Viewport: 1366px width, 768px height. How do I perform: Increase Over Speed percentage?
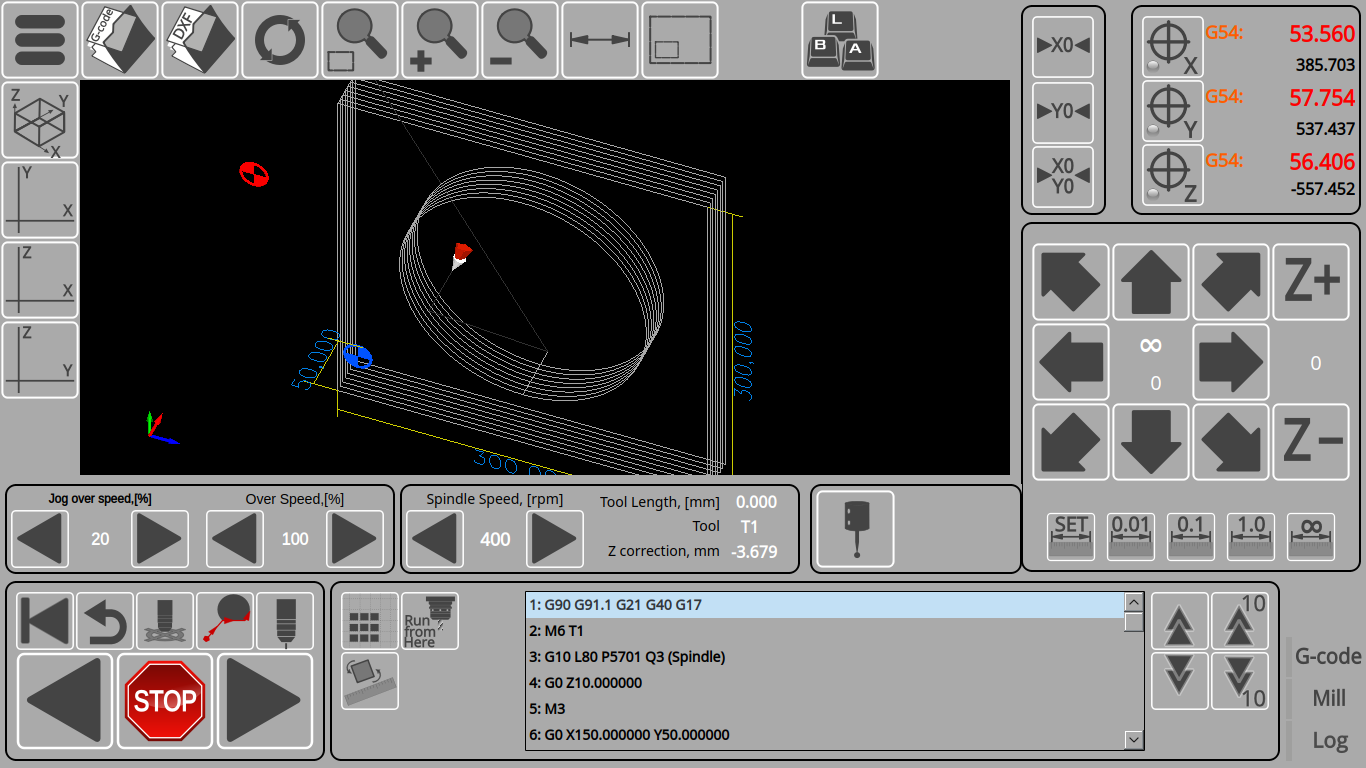pyautogui.click(x=355, y=539)
